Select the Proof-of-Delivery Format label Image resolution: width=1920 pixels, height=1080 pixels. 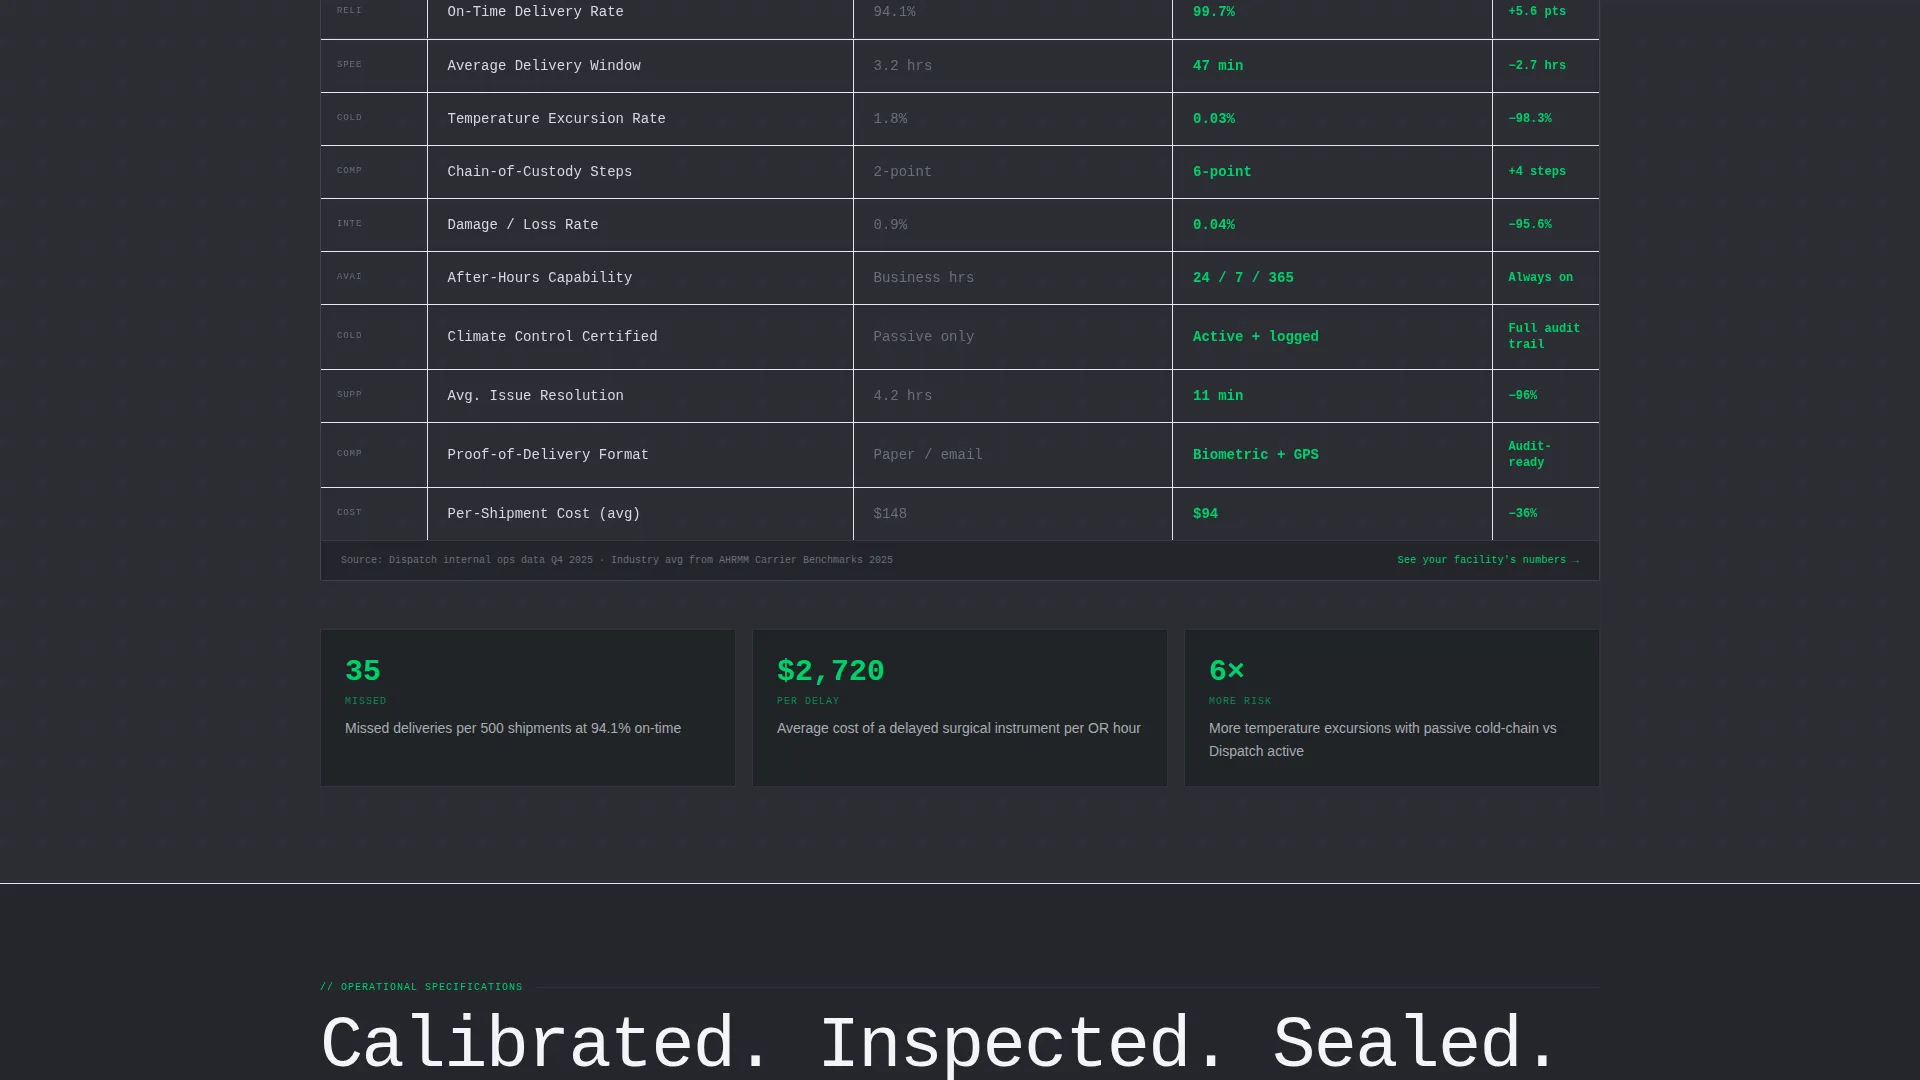pos(548,455)
